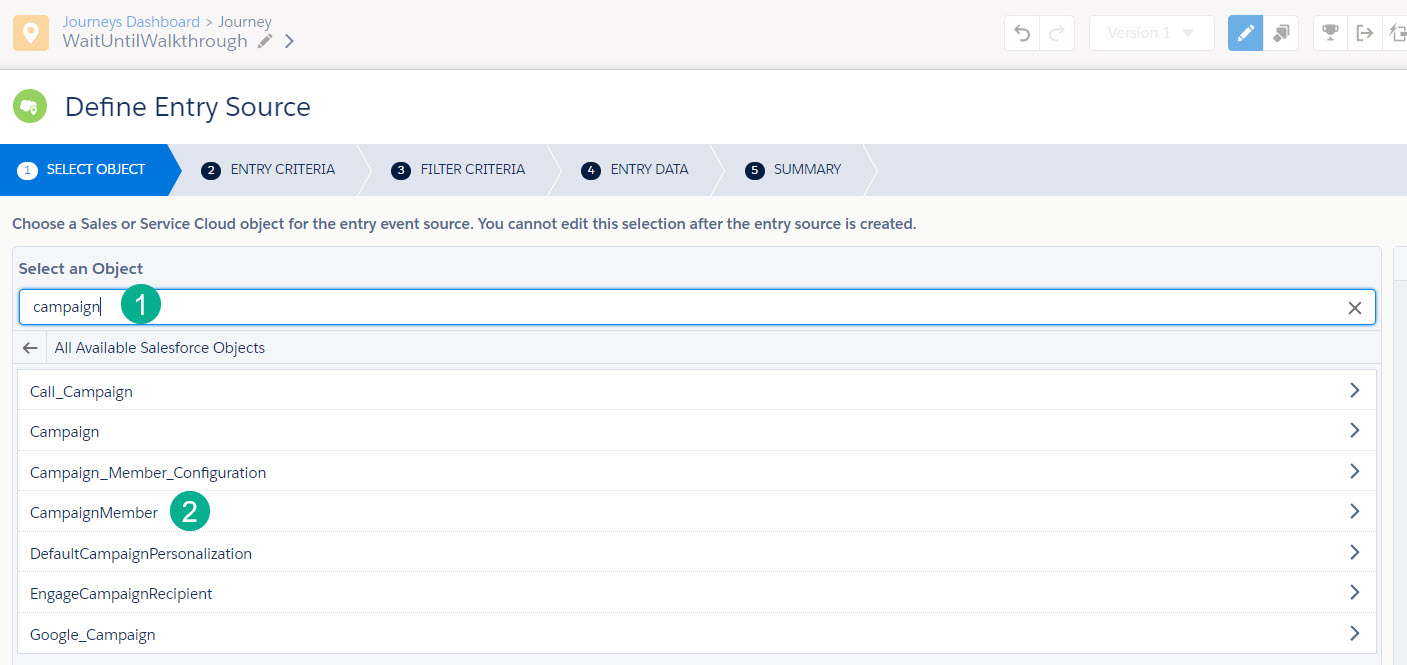Select the Campaign object from the list
Viewport: 1407px width, 665px height.
click(x=64, y=431)
